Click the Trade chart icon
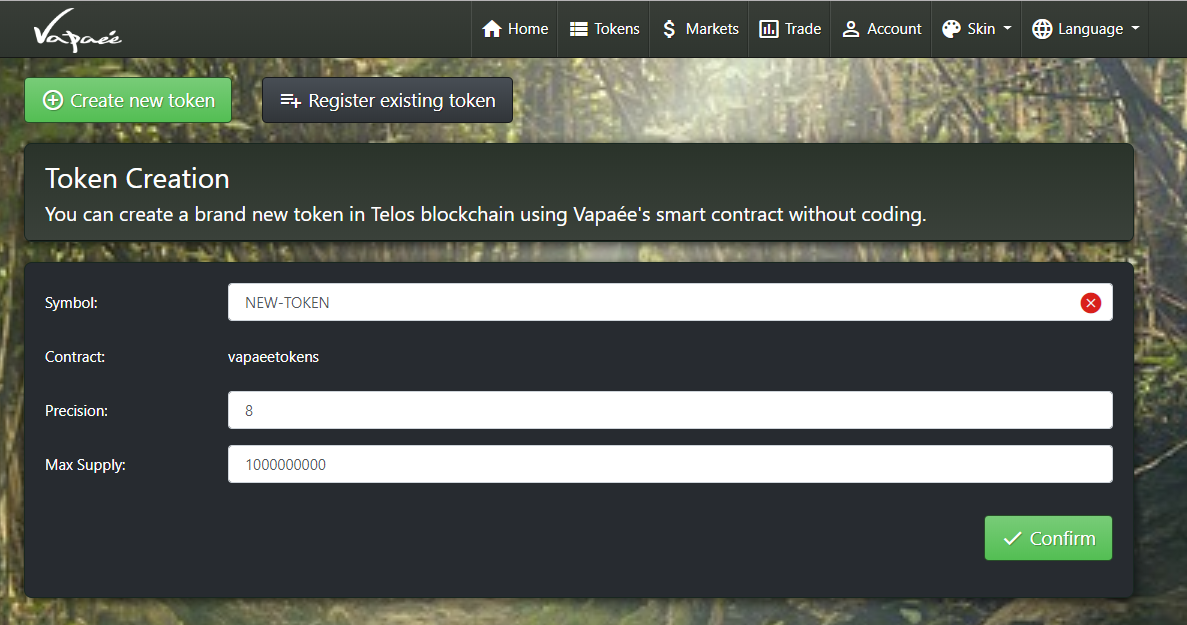Screen dimensions: 1187x625 point(768,29)
